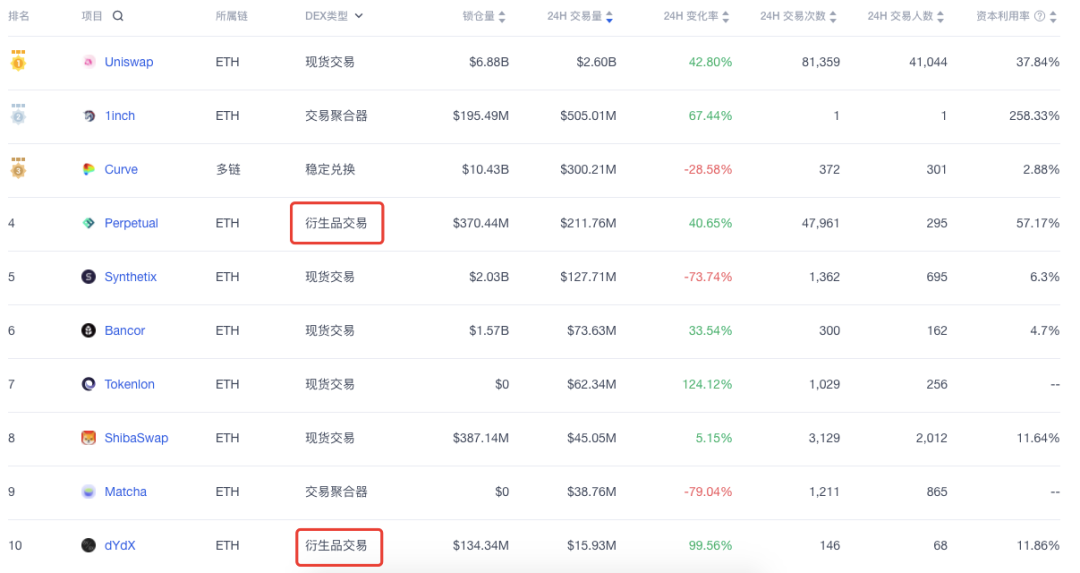The image size is (1080, 573).
Task: Open the 1inch project link
Action: coord(120,116)
